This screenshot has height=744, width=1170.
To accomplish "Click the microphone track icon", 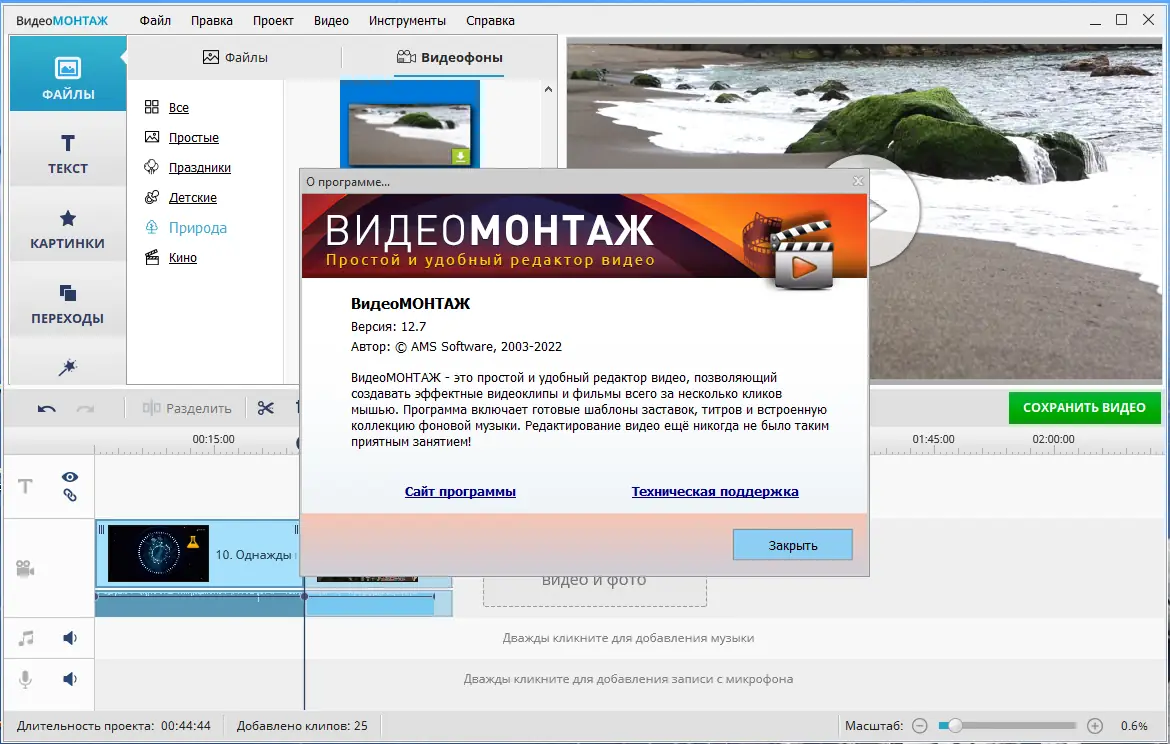I will [25, 679].
